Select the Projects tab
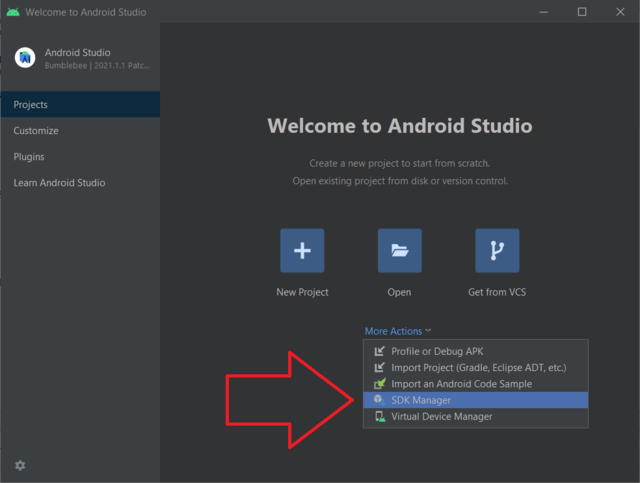640x483 pixels. pyautogui.click(x=80, y=105)
